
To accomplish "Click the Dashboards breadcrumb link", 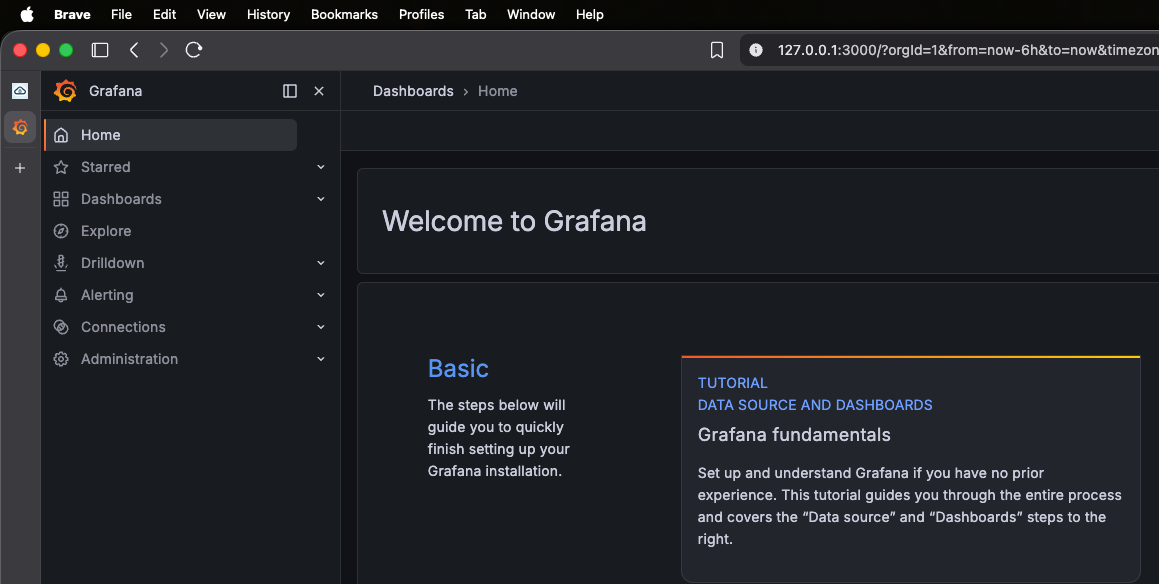I will click(413, 91).
